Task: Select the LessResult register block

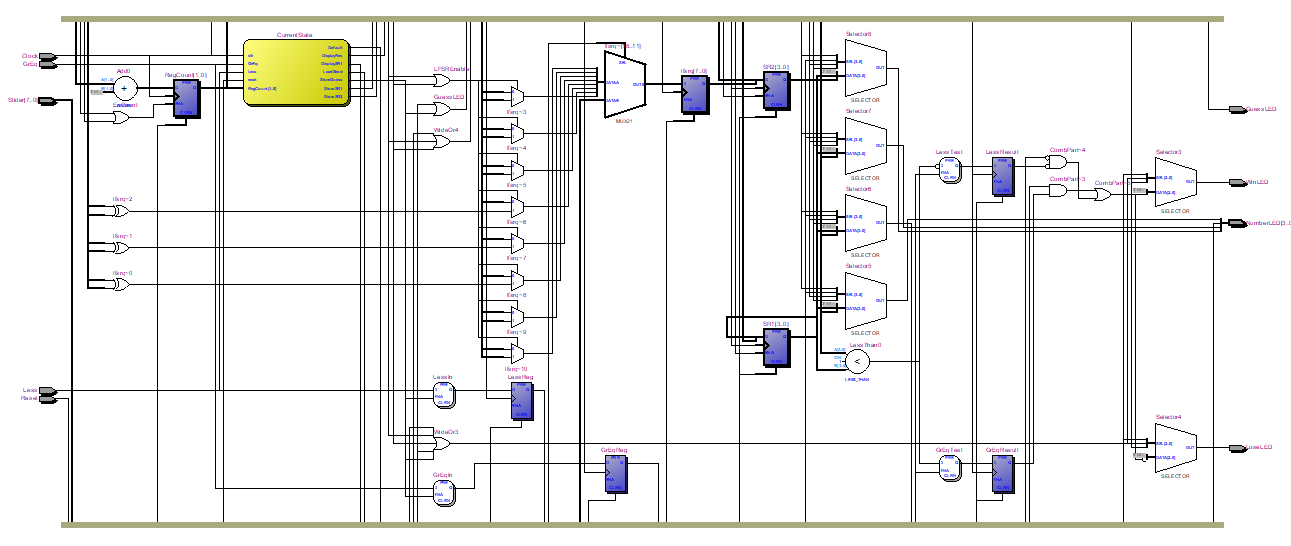Action: [x=1002, y=176]
